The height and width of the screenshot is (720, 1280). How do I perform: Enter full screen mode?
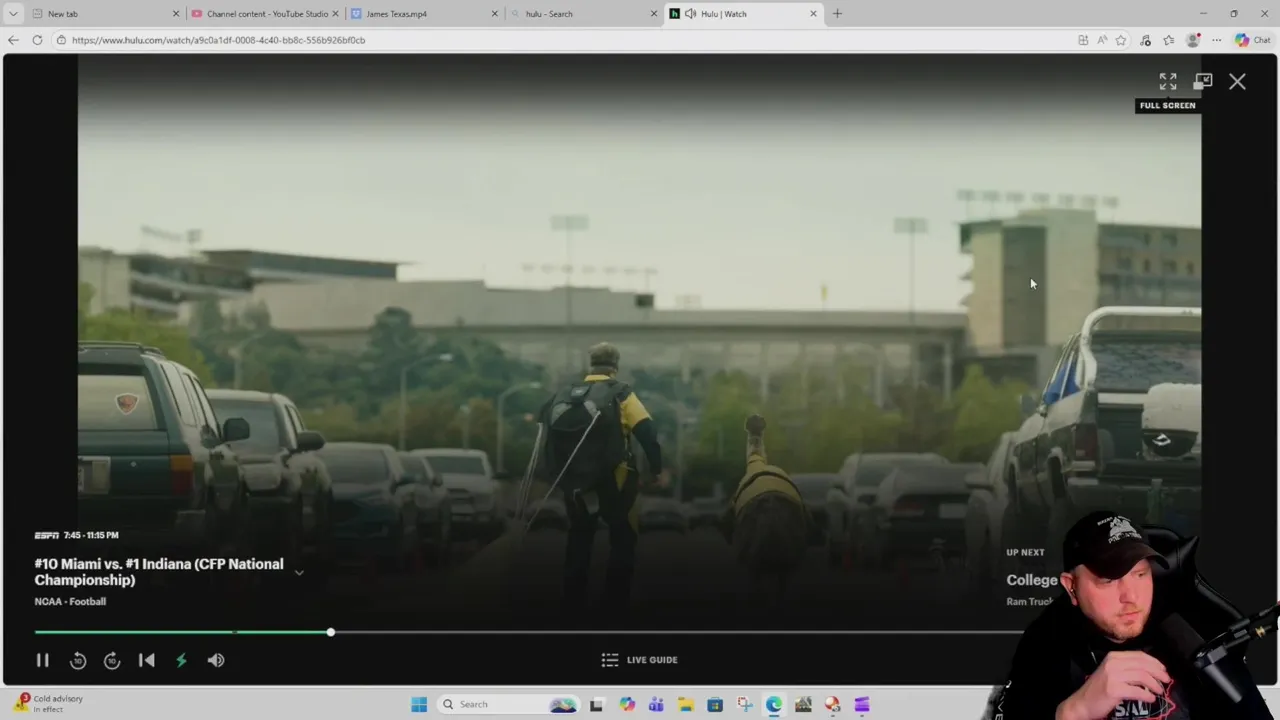[1168, 82]
